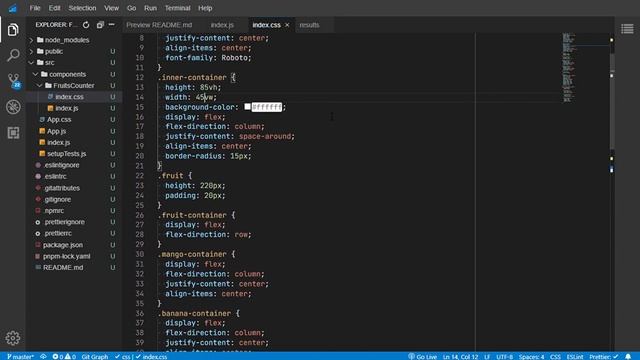Image resolution: width=640 pixels, height=360 pixels.
Task: Open notifications bell in status bar
Action: [x=628, y=356]
